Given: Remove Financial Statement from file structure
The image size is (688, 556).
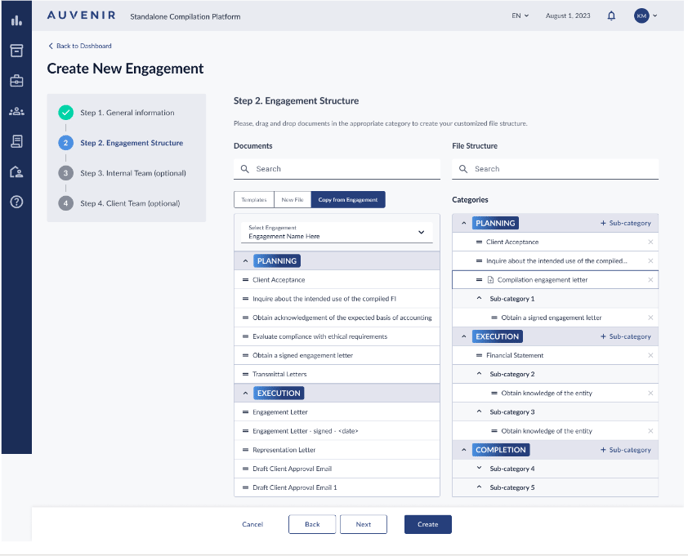Looking at the screenshot, I should [x=650, y=355].
